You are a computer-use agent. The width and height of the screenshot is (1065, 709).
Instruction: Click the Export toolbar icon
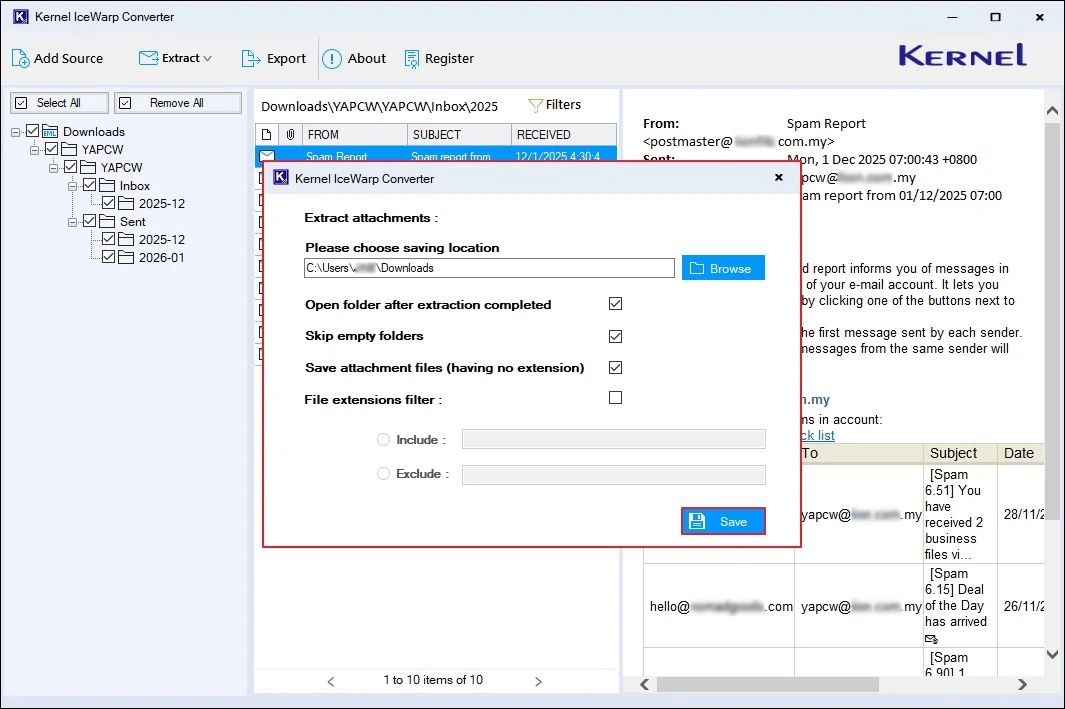pos(251,58)
